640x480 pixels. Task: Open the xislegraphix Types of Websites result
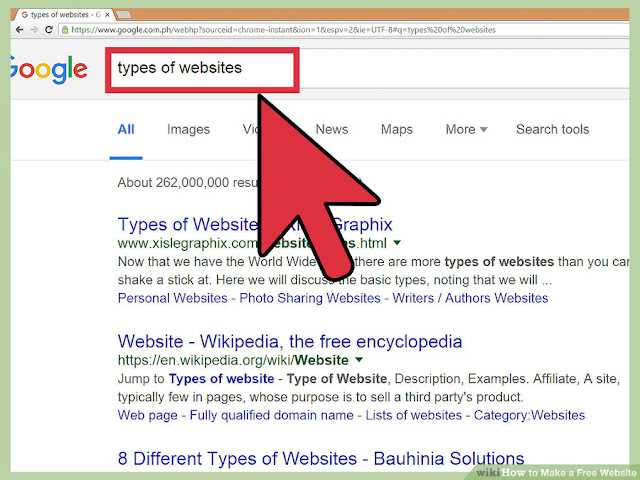[x=255, y=224]
